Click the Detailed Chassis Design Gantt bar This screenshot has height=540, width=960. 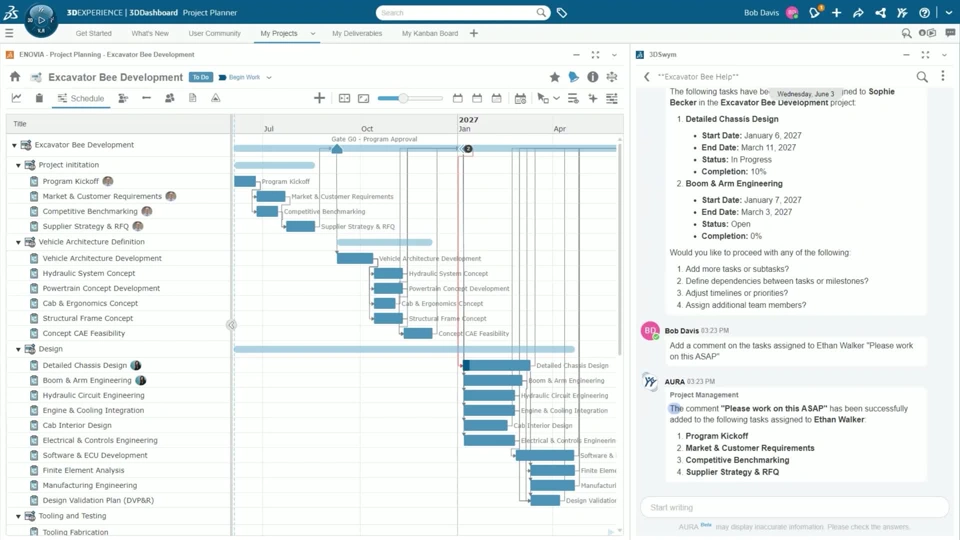click(x=497, y=366)
